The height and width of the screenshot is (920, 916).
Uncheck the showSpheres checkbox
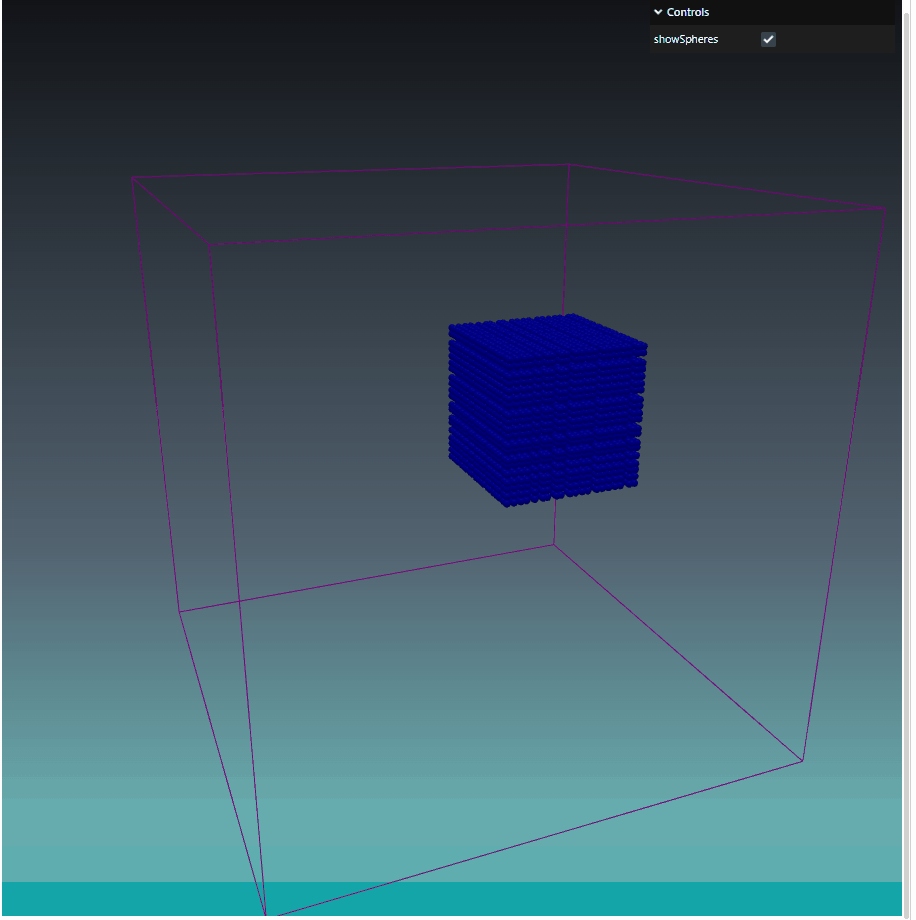tap(768, 39)
